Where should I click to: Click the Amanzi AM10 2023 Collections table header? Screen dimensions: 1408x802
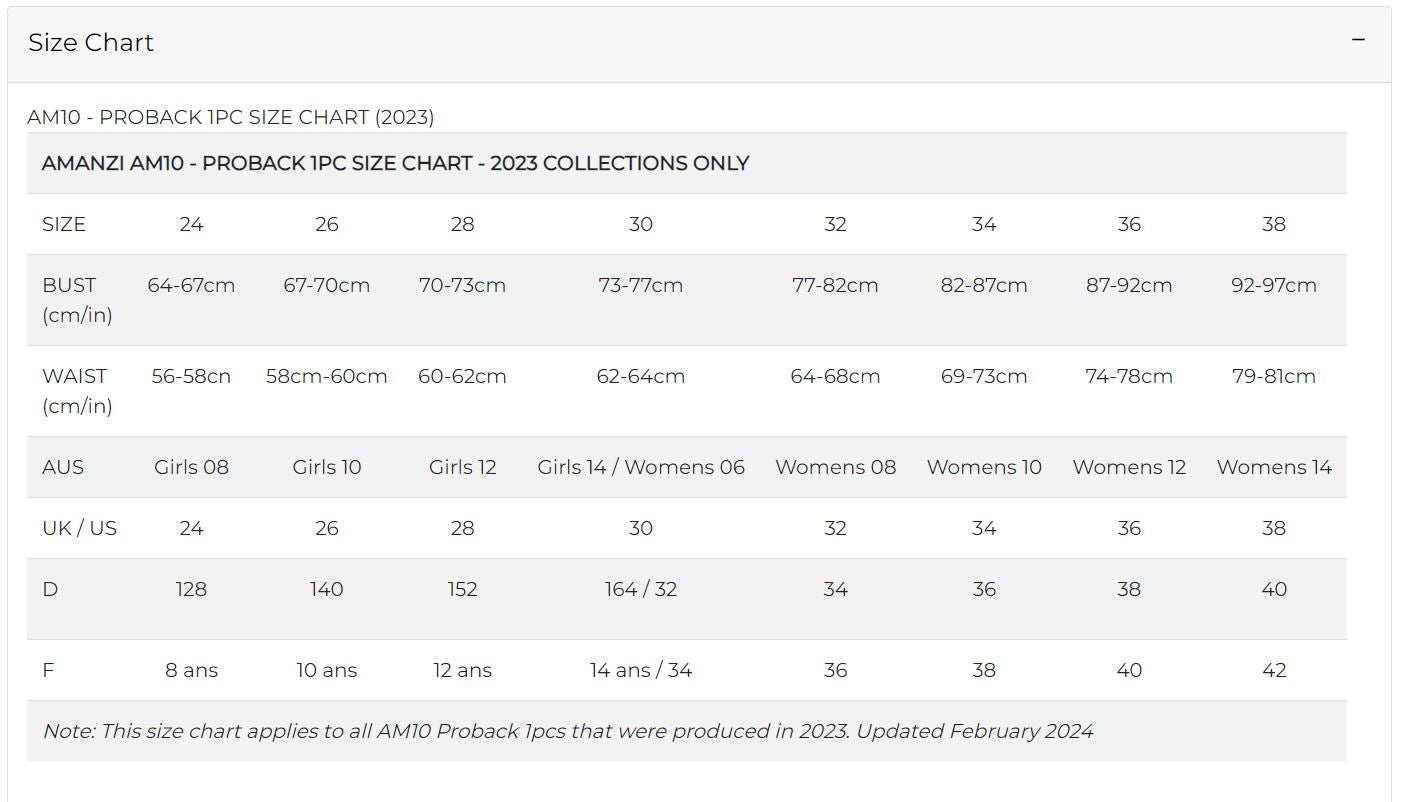(395, 163)
